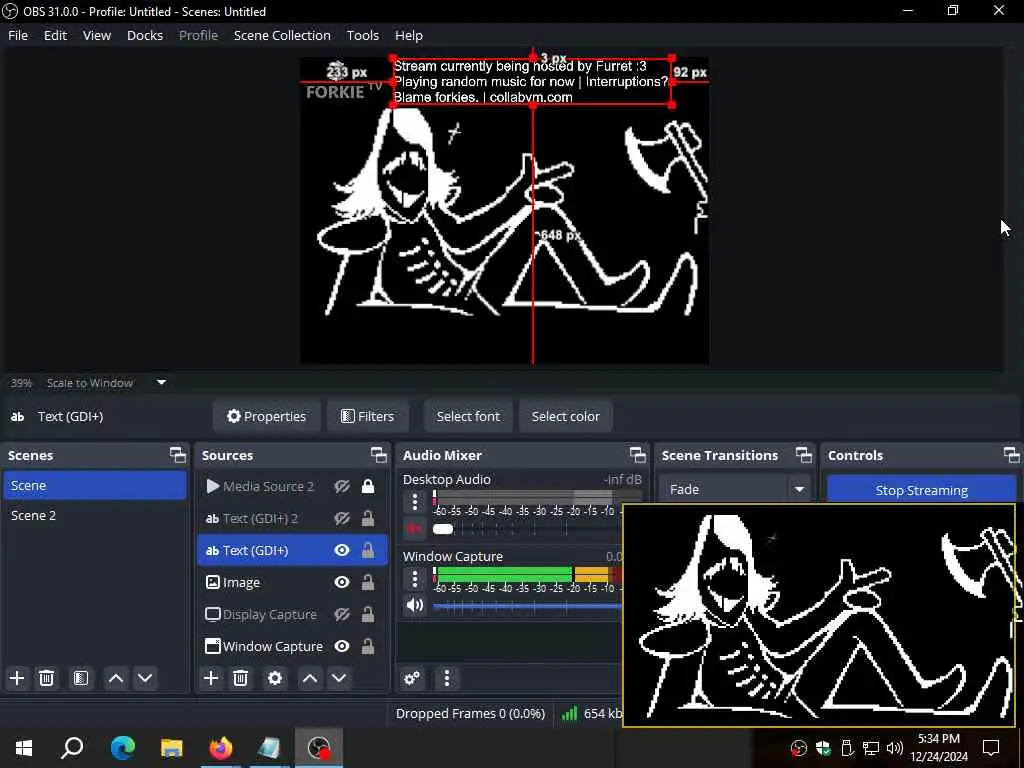Open advanced audio properties gears icon
1024x768 pixels.
(x=412, y=678)
